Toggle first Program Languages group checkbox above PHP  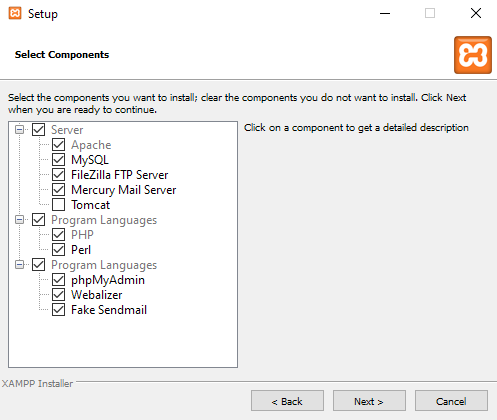39,220
